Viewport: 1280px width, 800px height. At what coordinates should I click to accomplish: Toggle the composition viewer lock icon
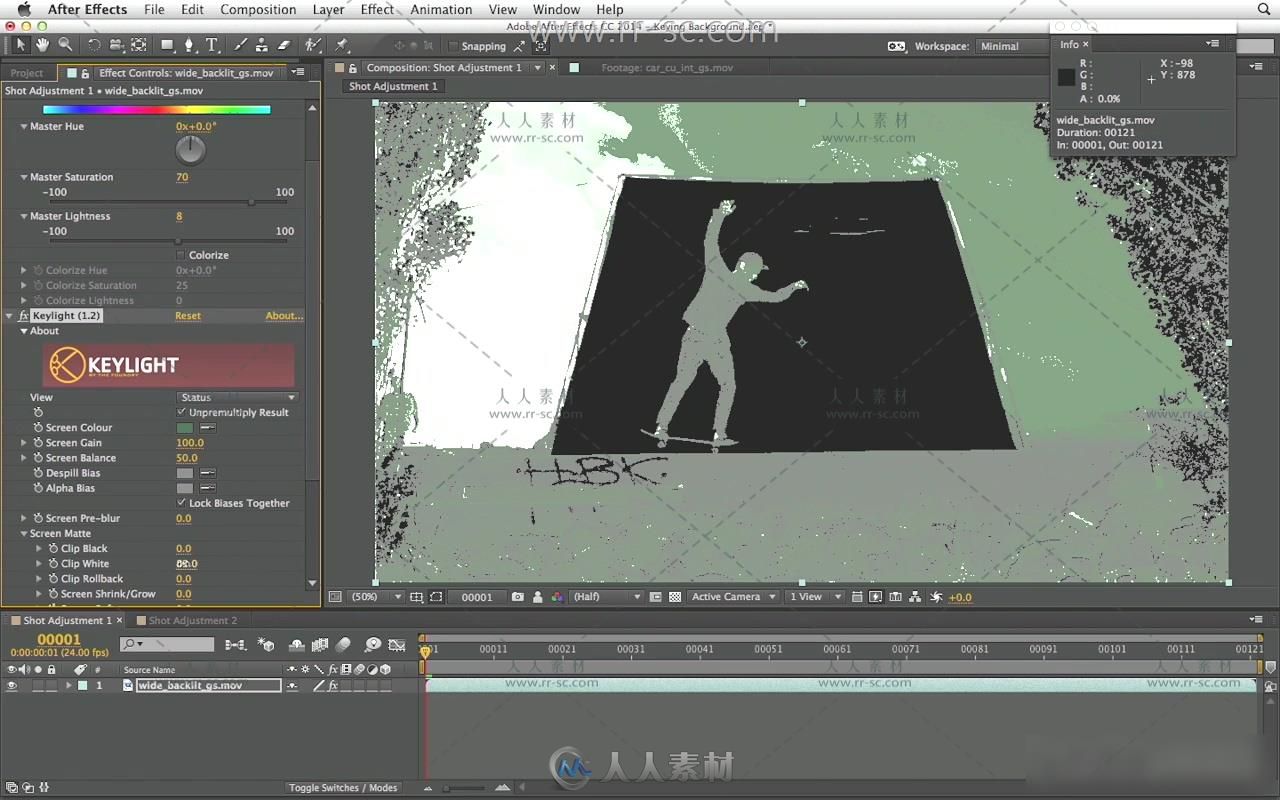click(x=353, y=68)
